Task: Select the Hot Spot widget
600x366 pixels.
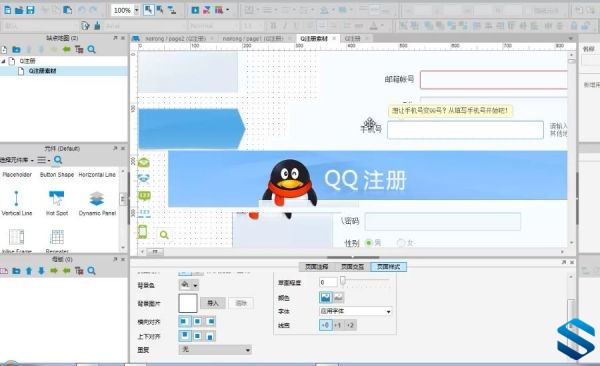Action: tap(57, 203)
